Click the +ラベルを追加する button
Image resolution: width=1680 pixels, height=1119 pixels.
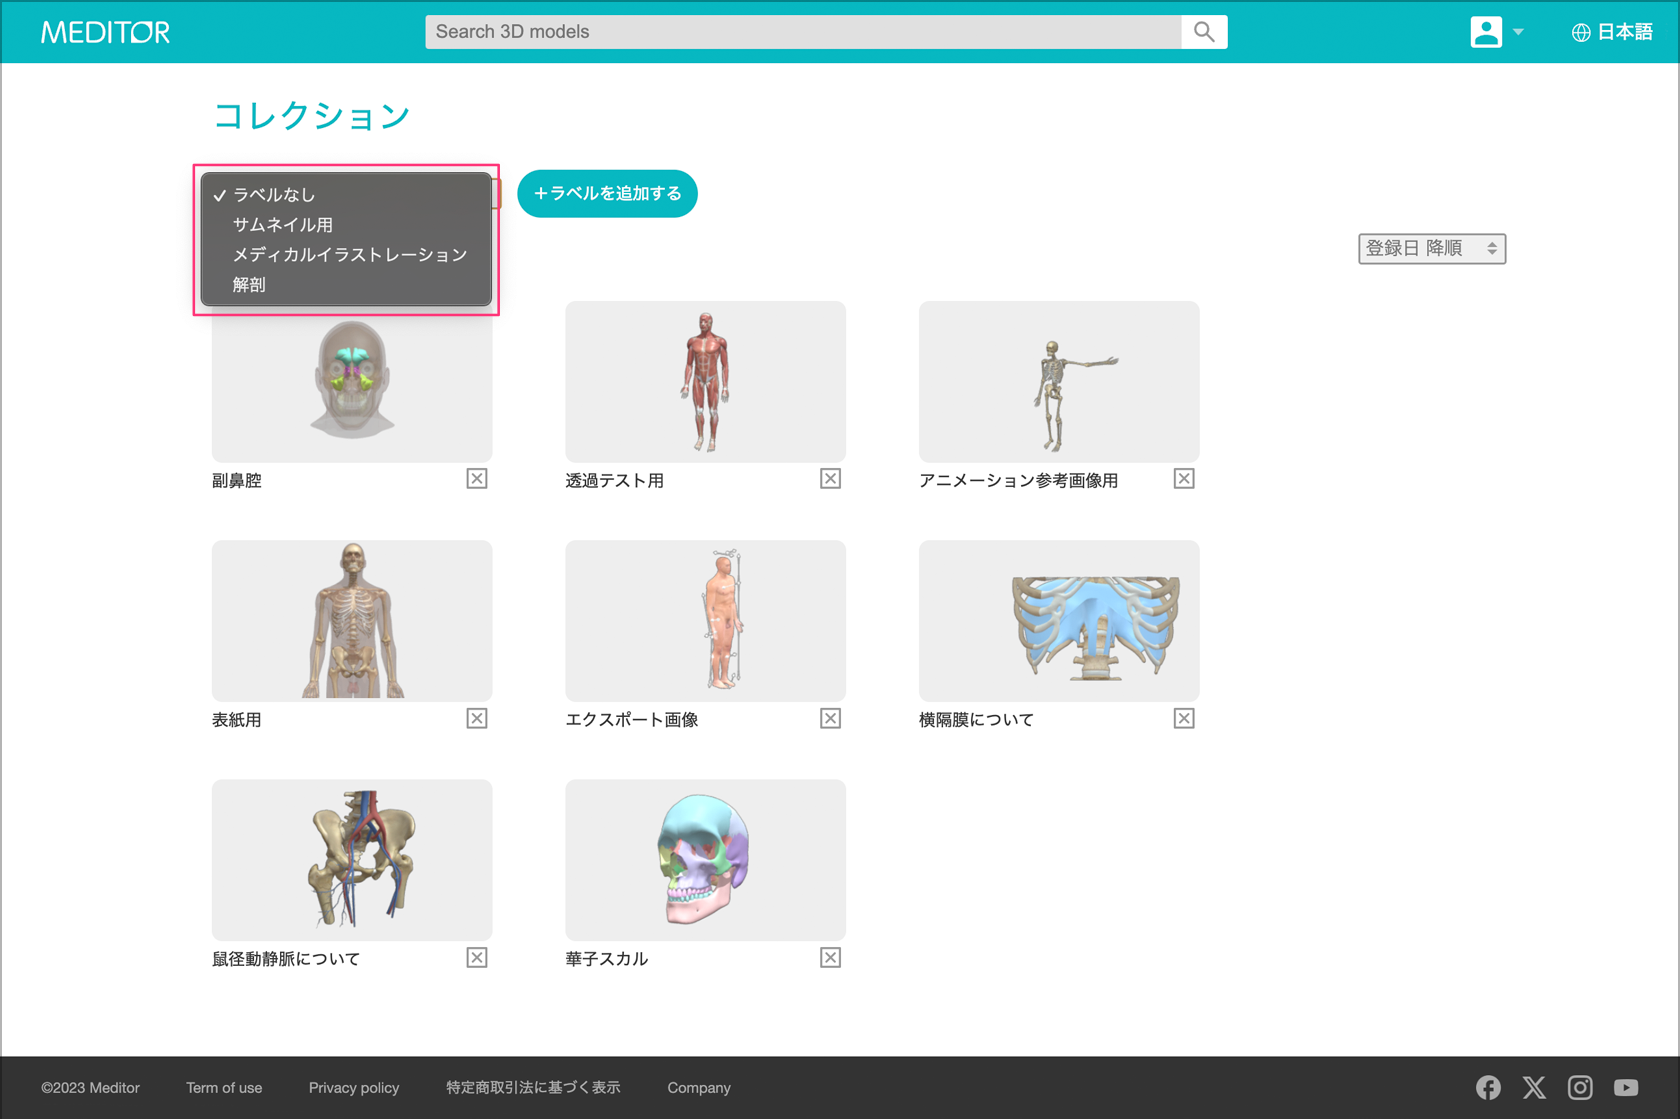click(607, 194)
